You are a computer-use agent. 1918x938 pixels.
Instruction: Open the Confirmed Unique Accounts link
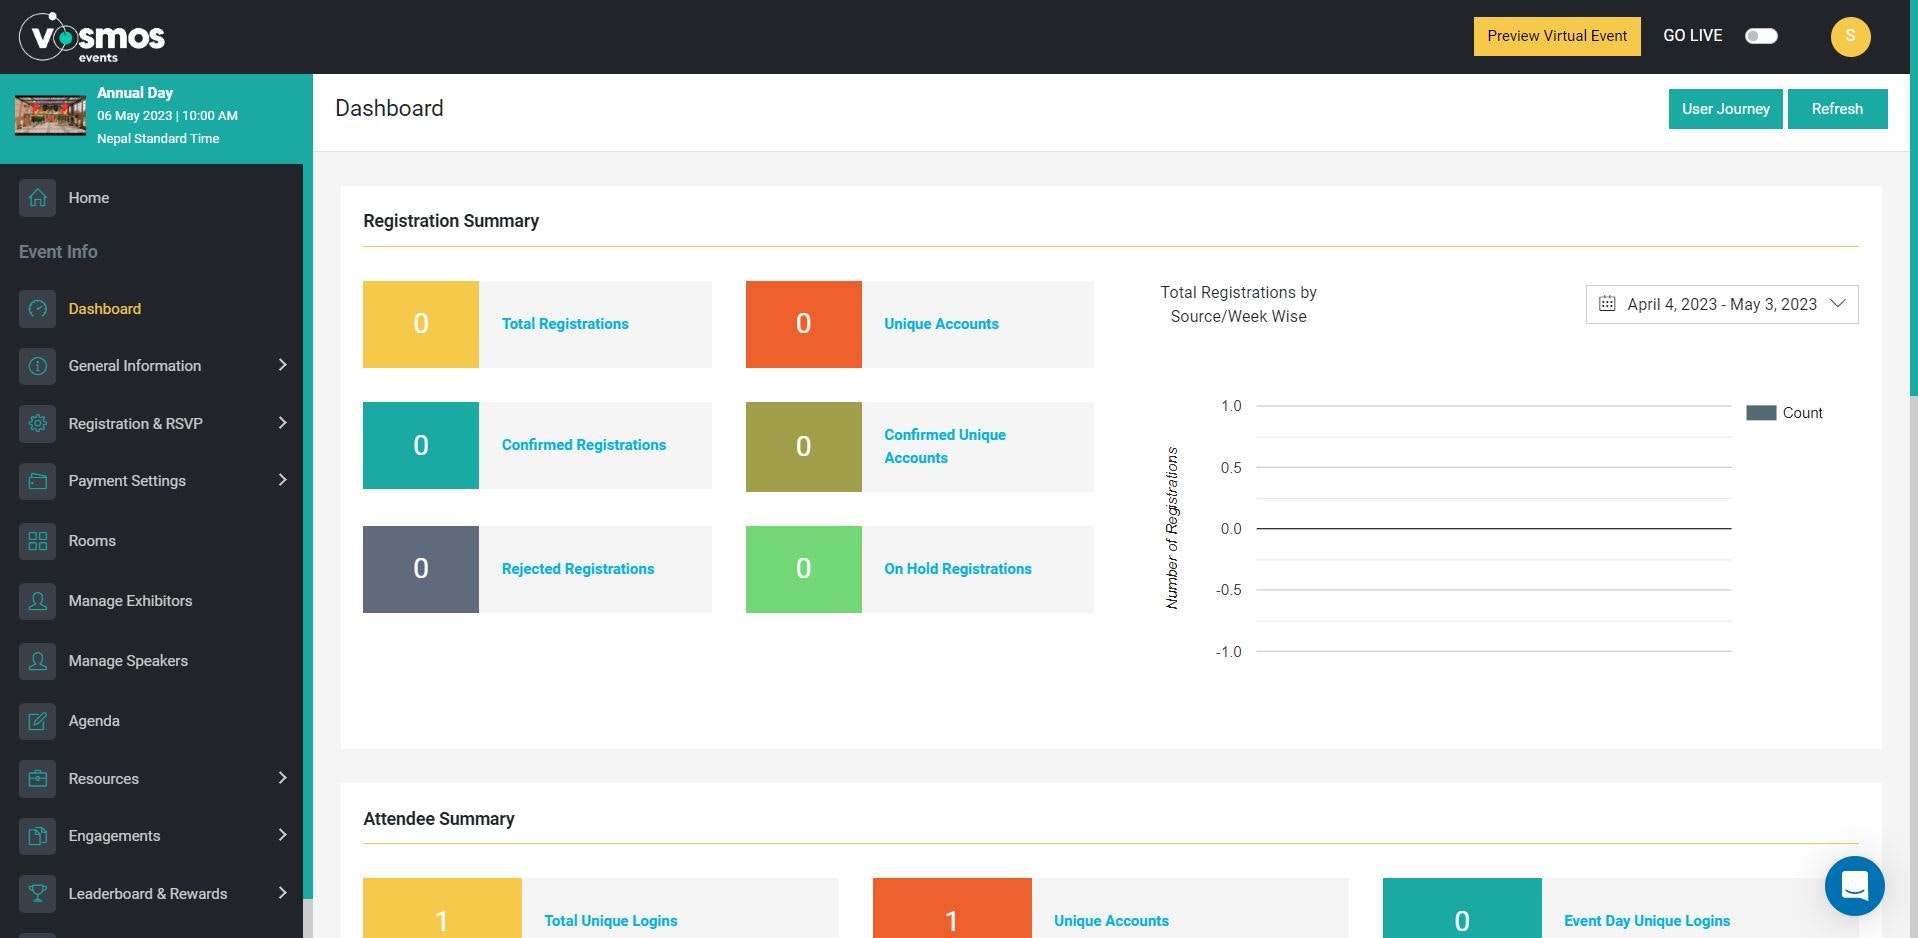[945, 446]
